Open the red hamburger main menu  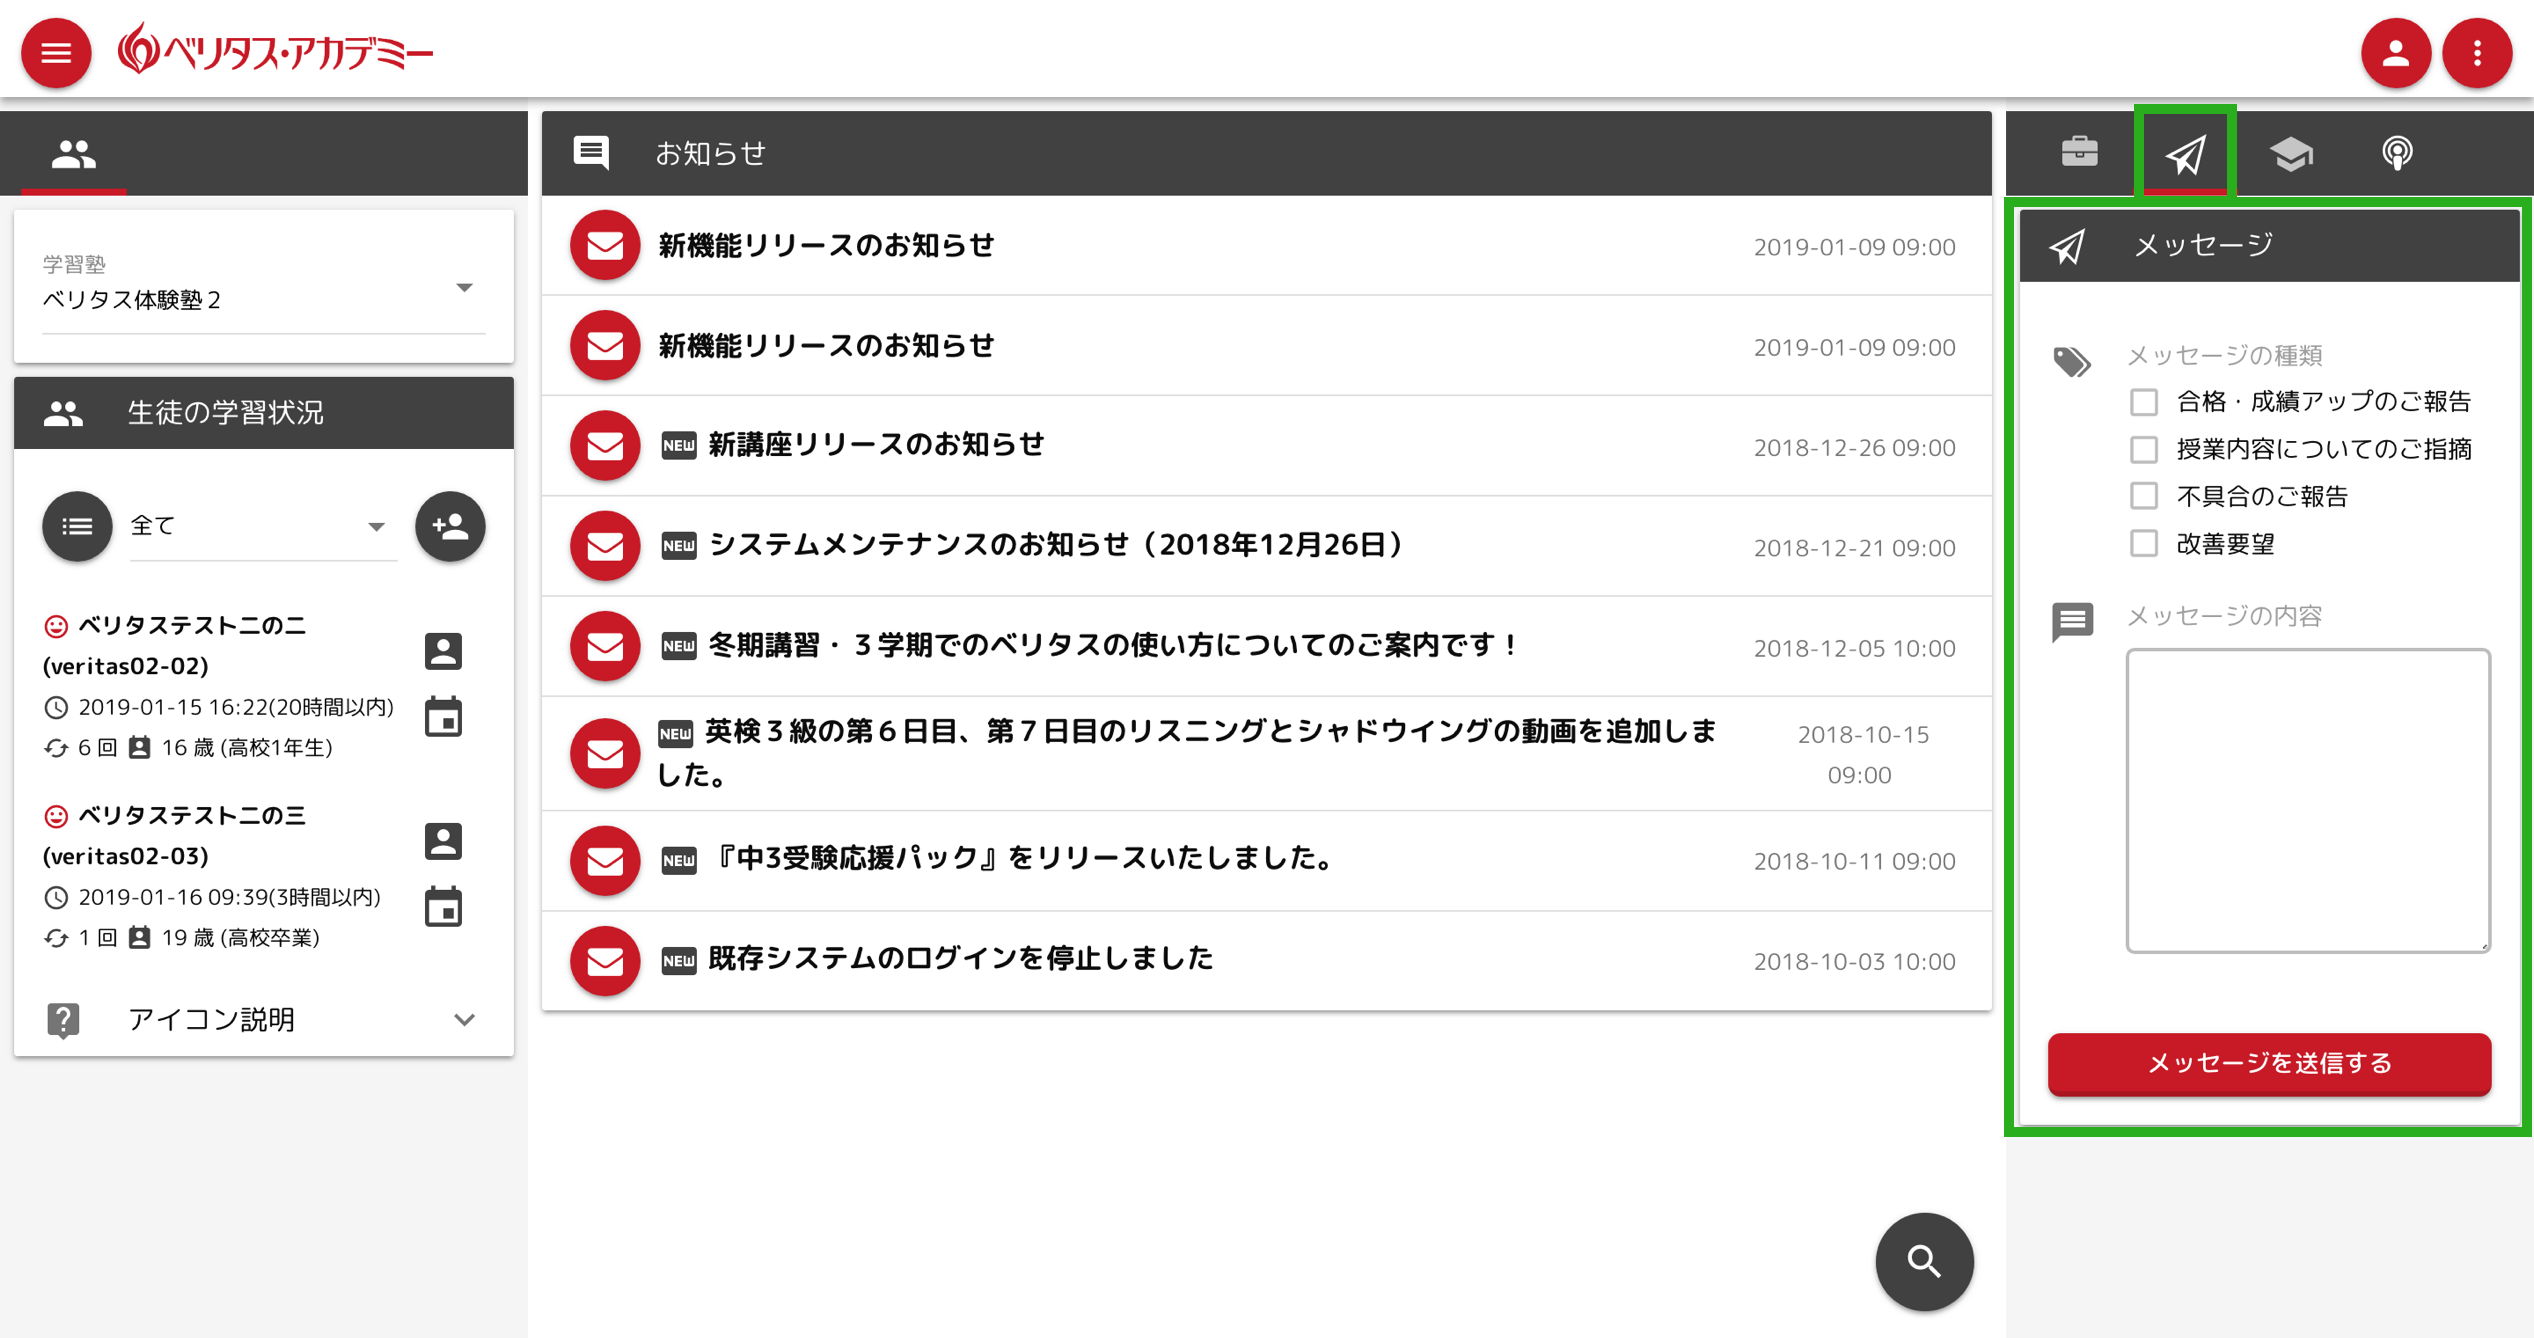pyautogui.click(x=56, y=53)
